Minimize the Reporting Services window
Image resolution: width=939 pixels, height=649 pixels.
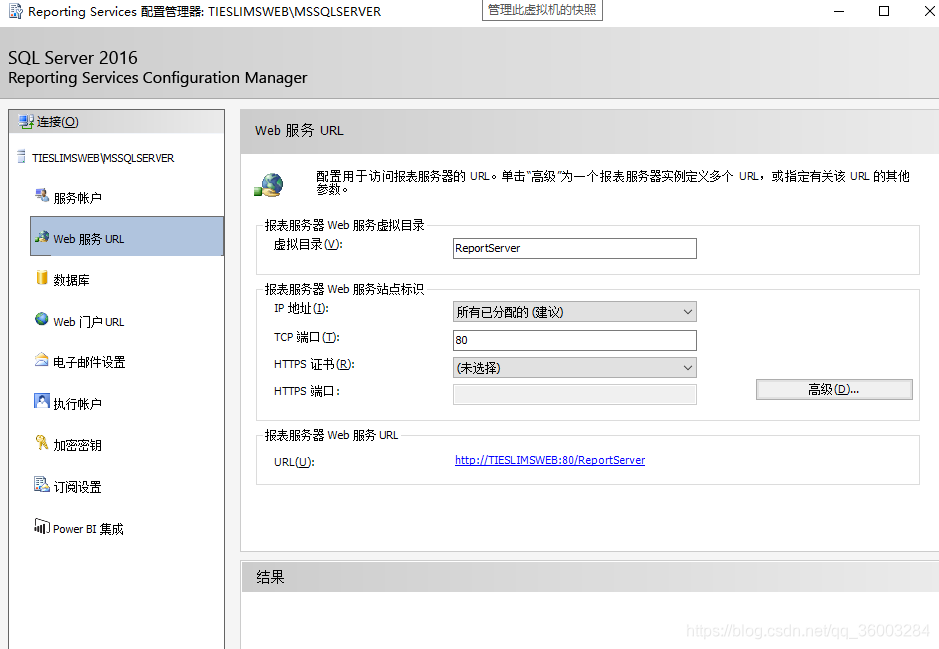pos(839,11)
